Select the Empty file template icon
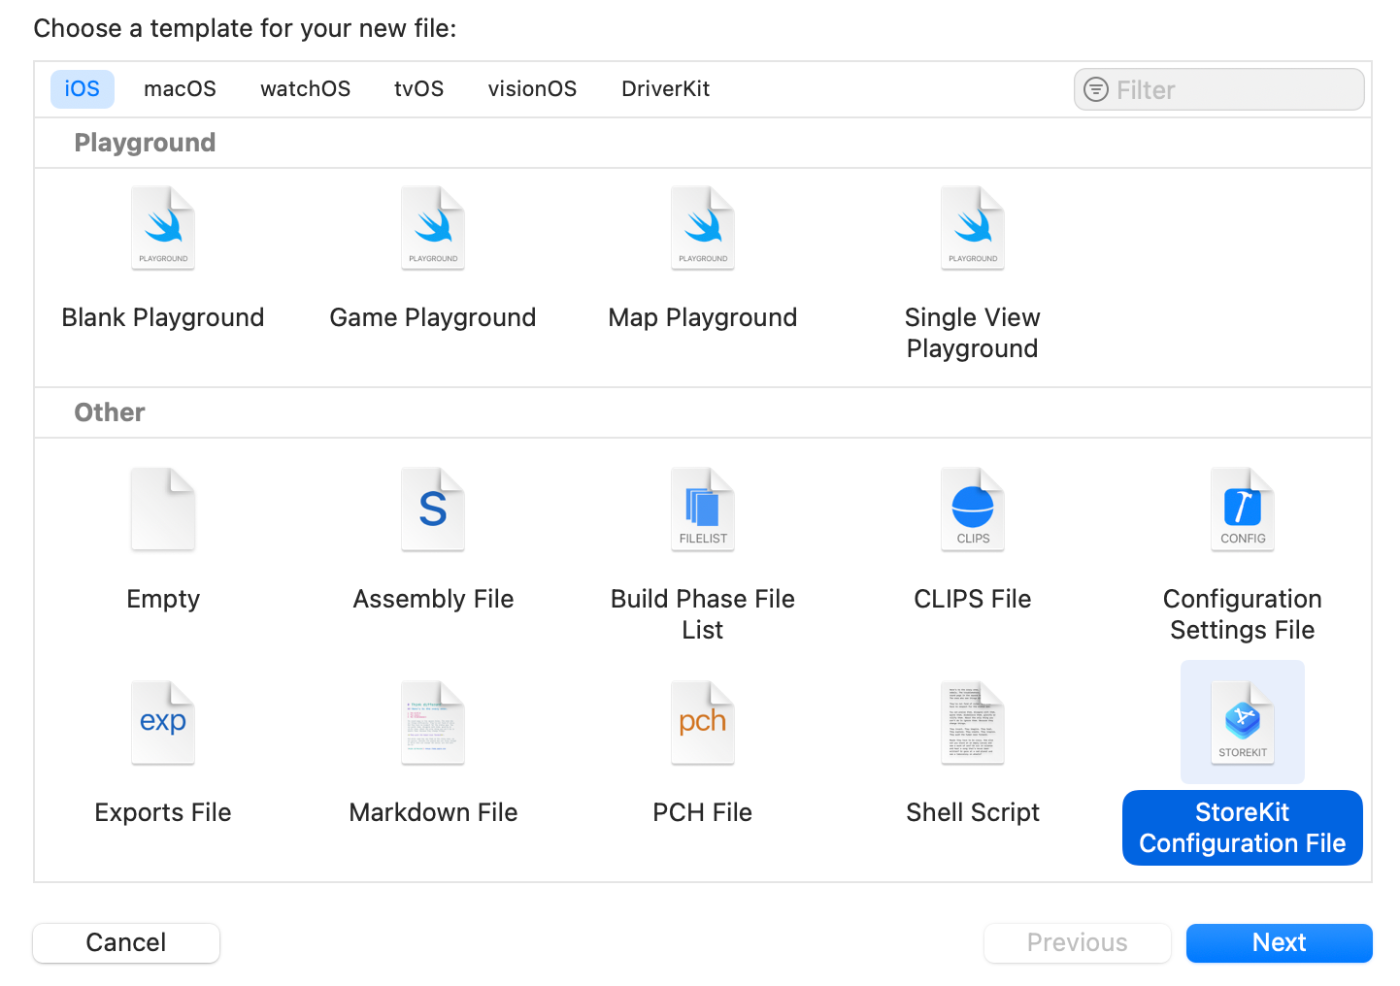 pos(163,509)
